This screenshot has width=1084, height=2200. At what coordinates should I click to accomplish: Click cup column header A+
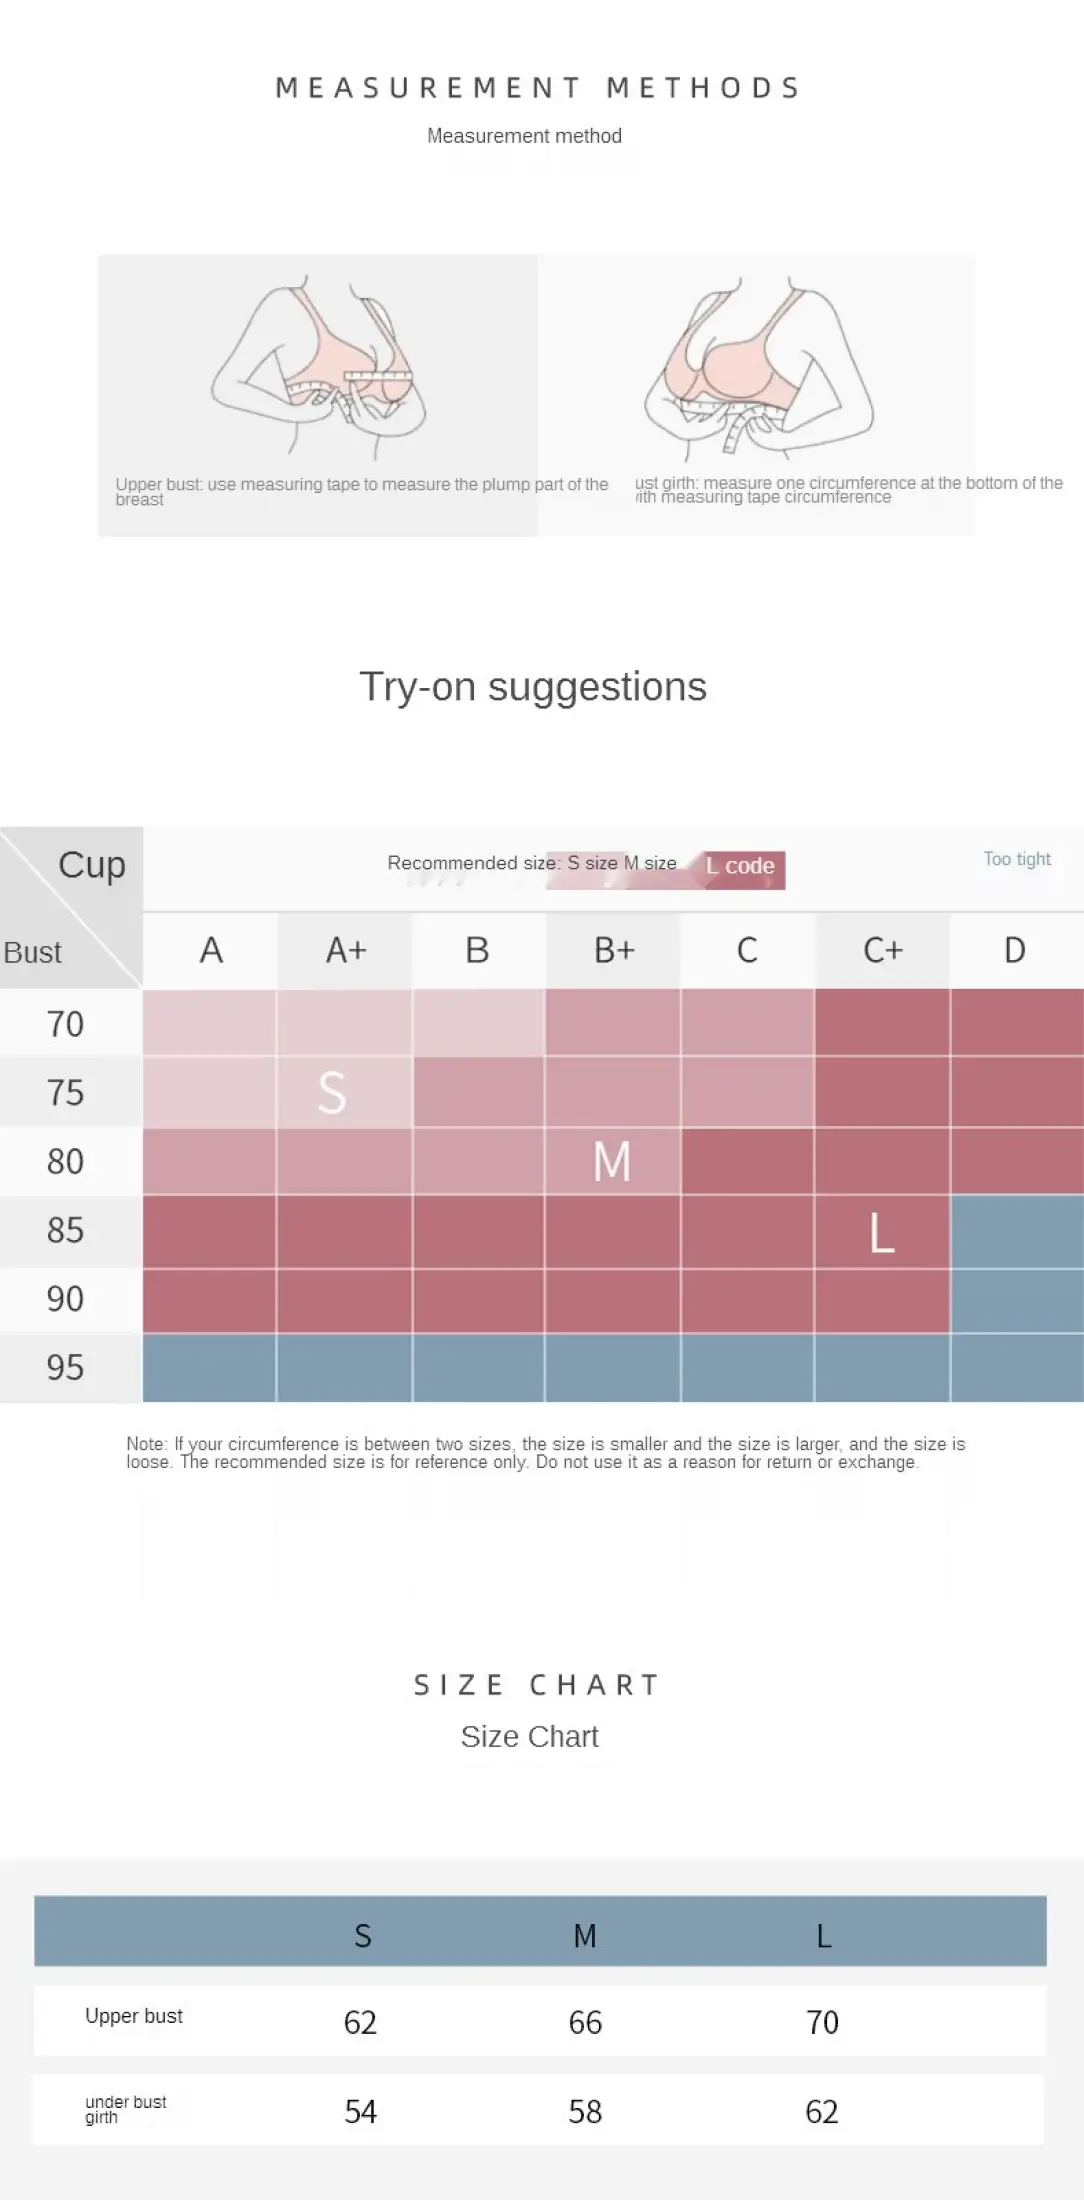pos(346,950)
